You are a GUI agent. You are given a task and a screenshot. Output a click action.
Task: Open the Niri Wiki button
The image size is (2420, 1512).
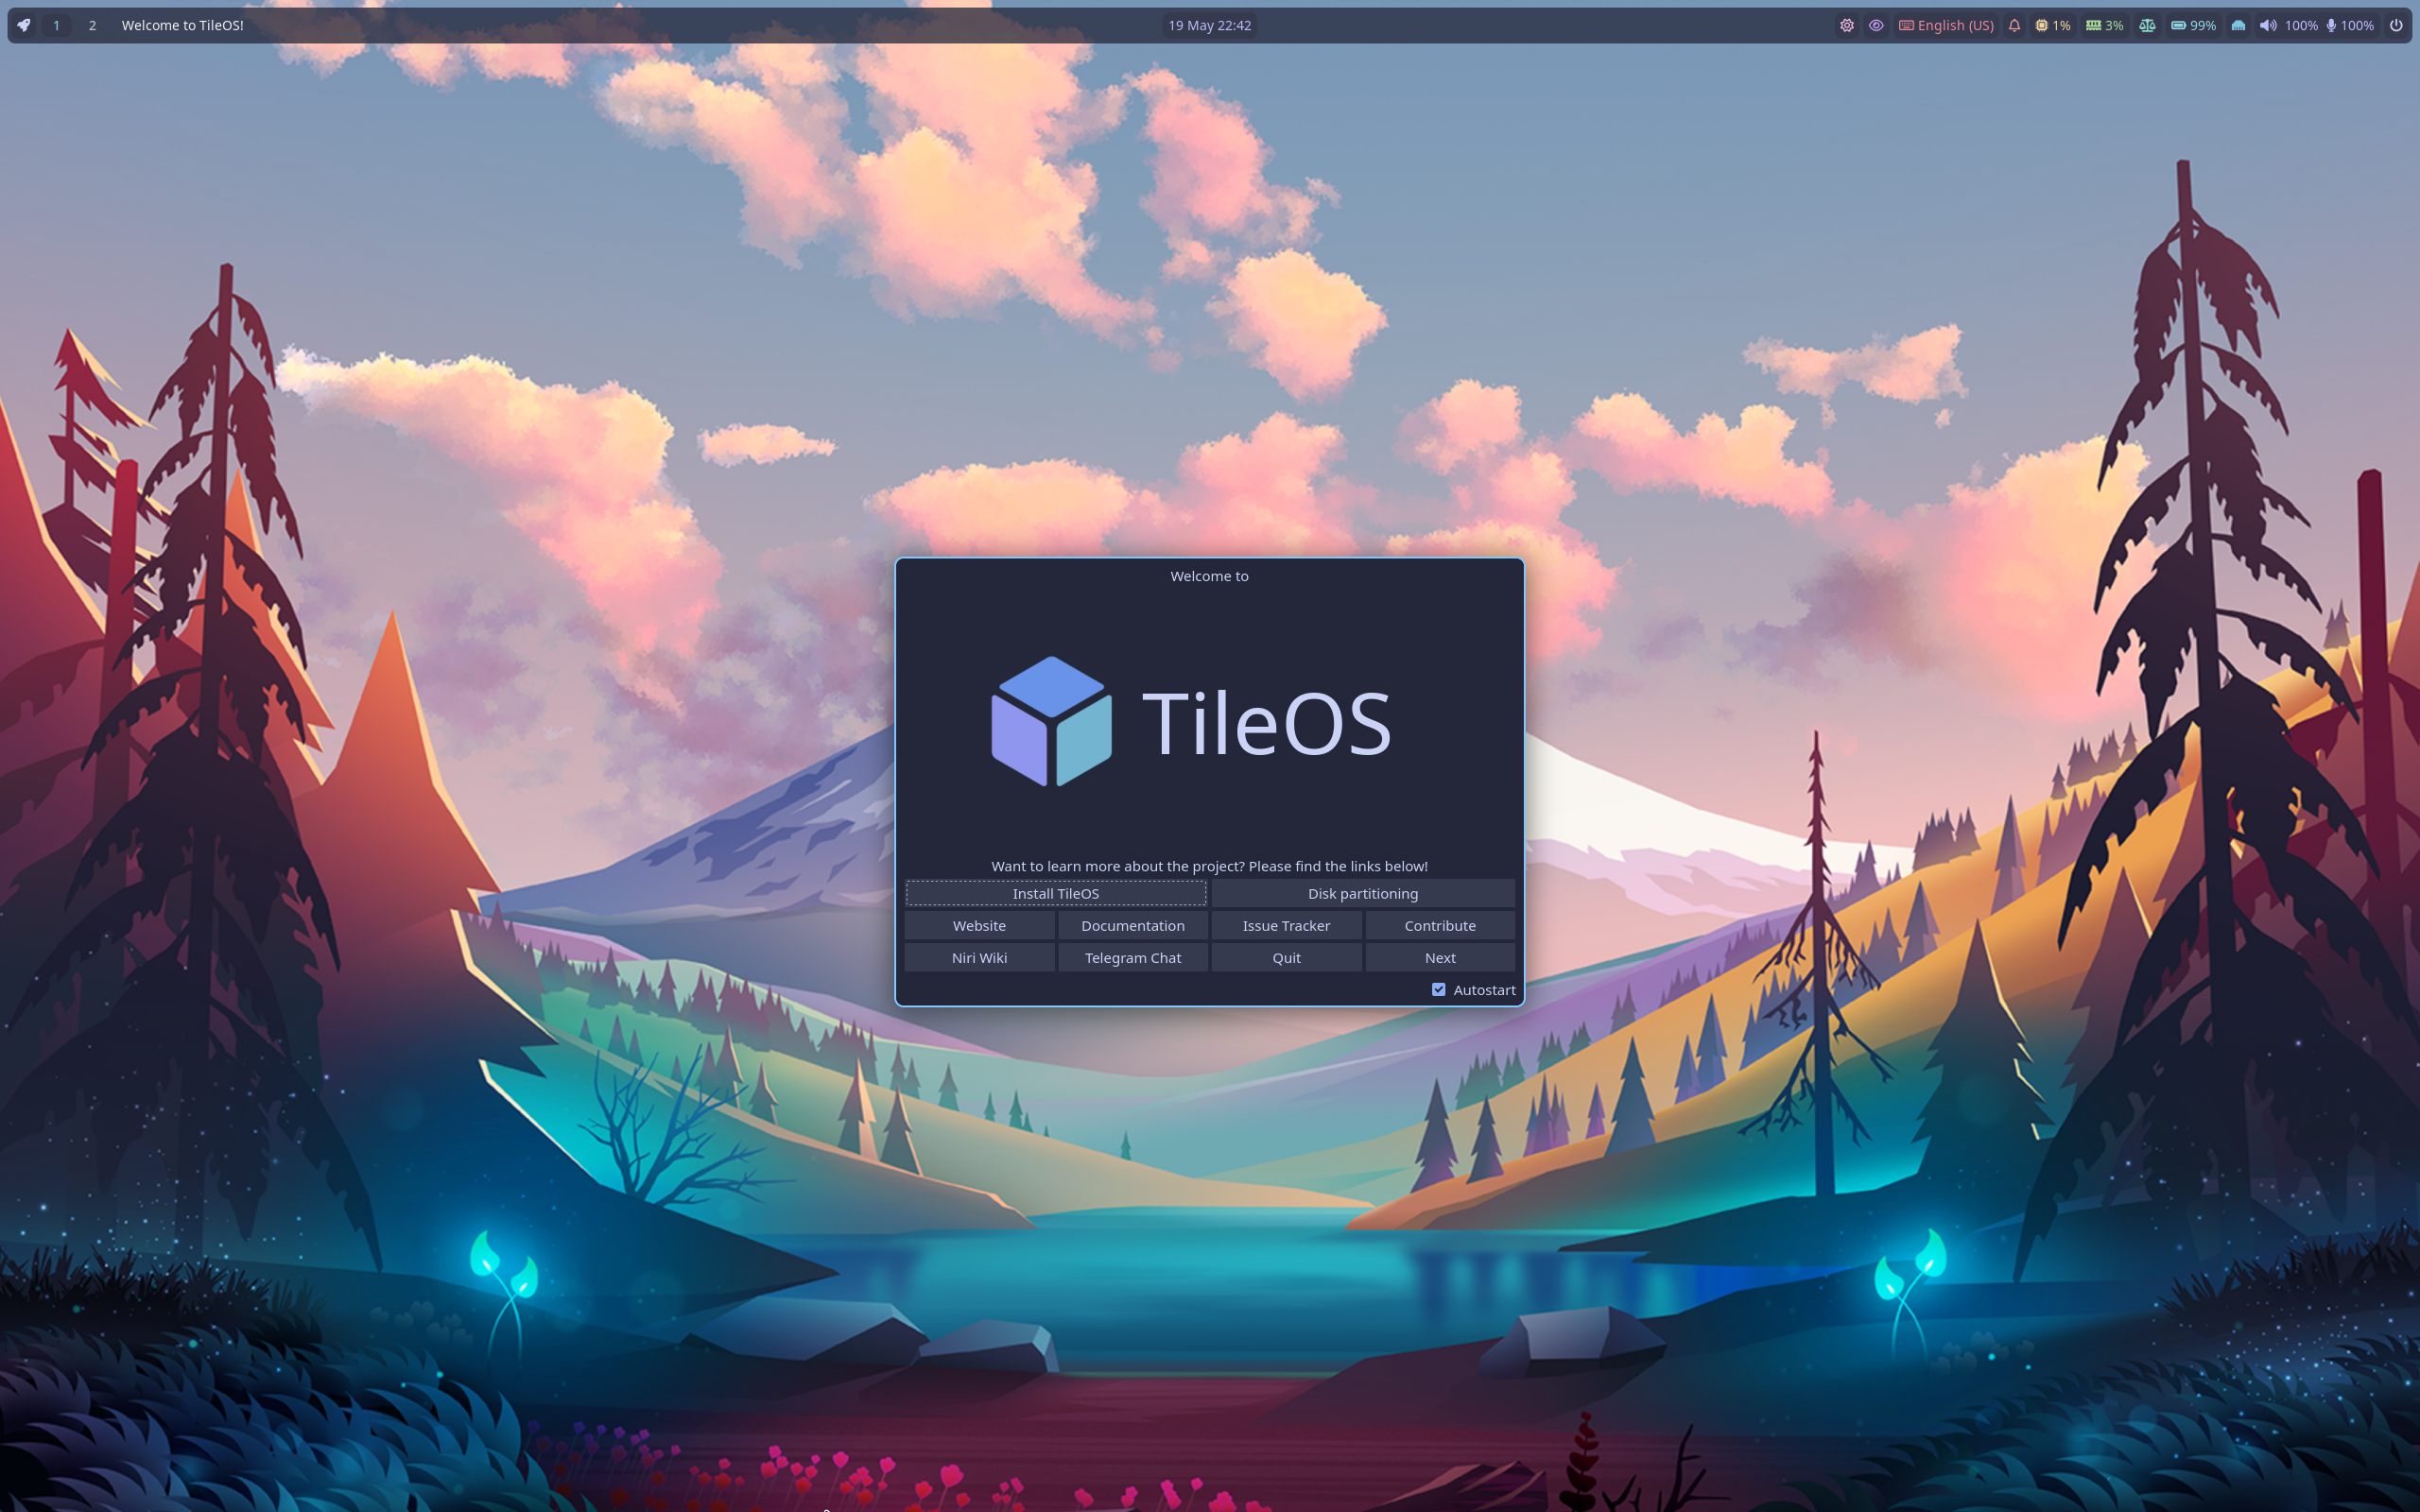click(x=979, y=957)
